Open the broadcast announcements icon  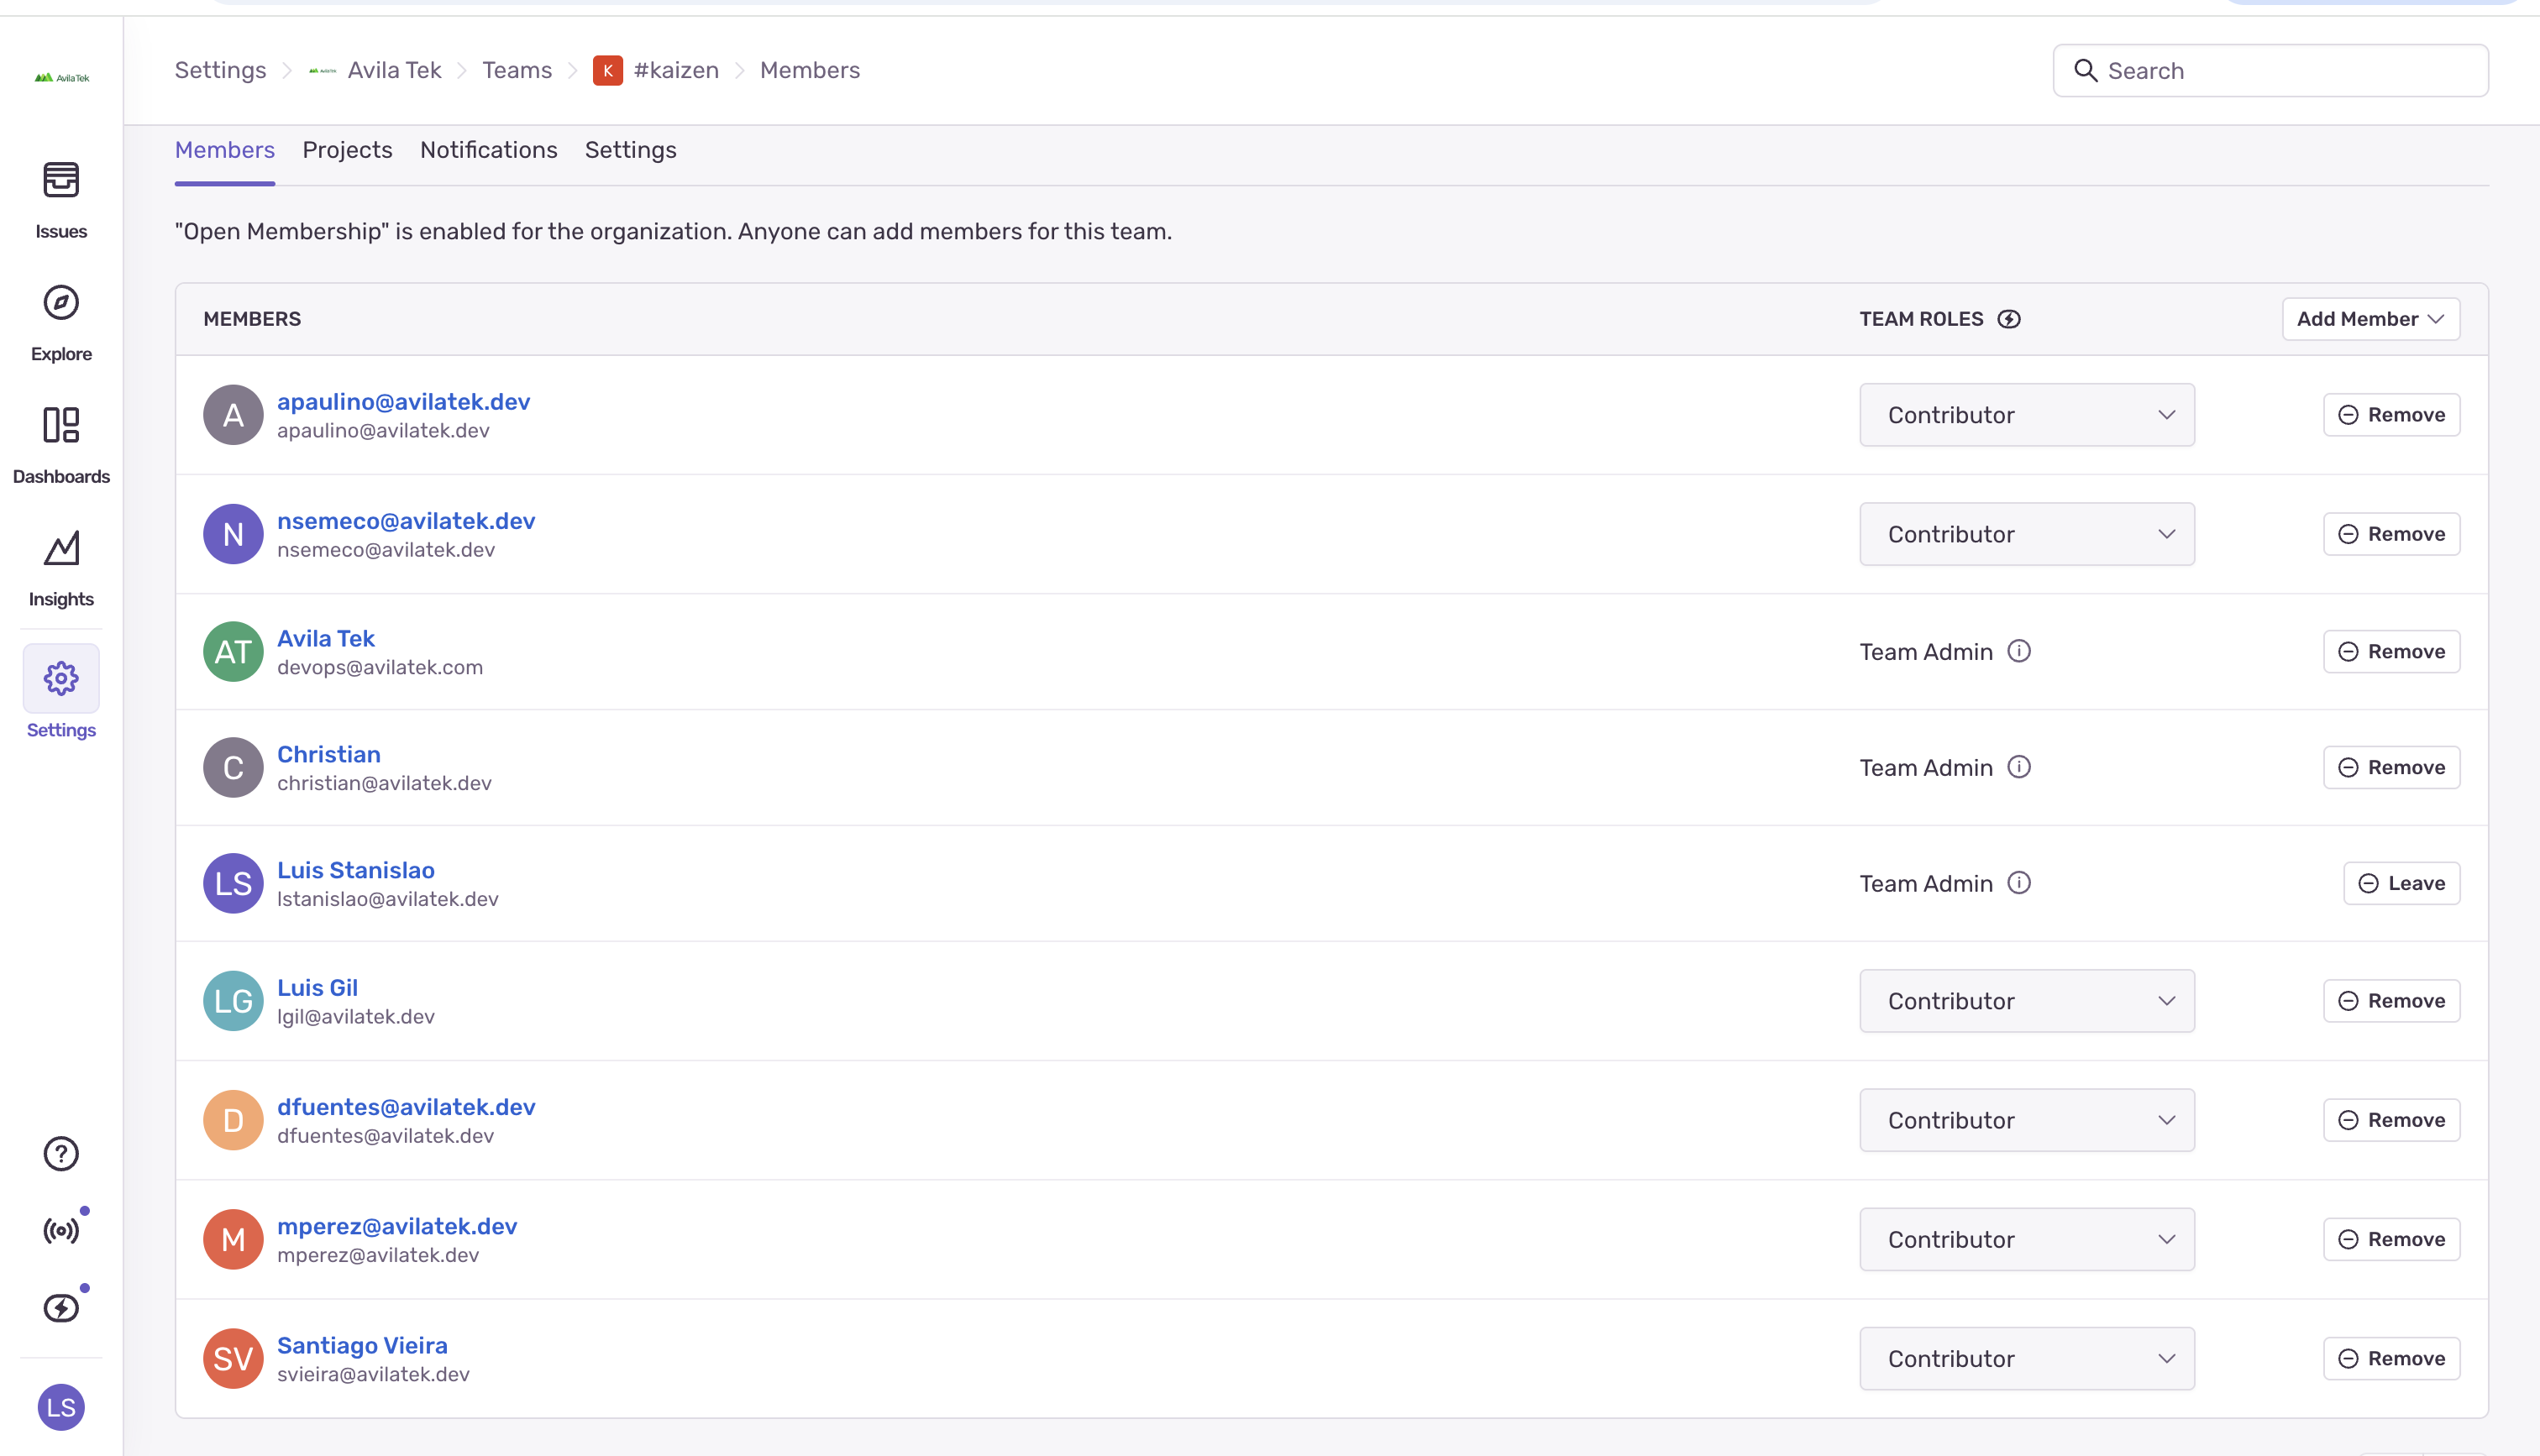pyautogui.click(x=61, y=1230)
